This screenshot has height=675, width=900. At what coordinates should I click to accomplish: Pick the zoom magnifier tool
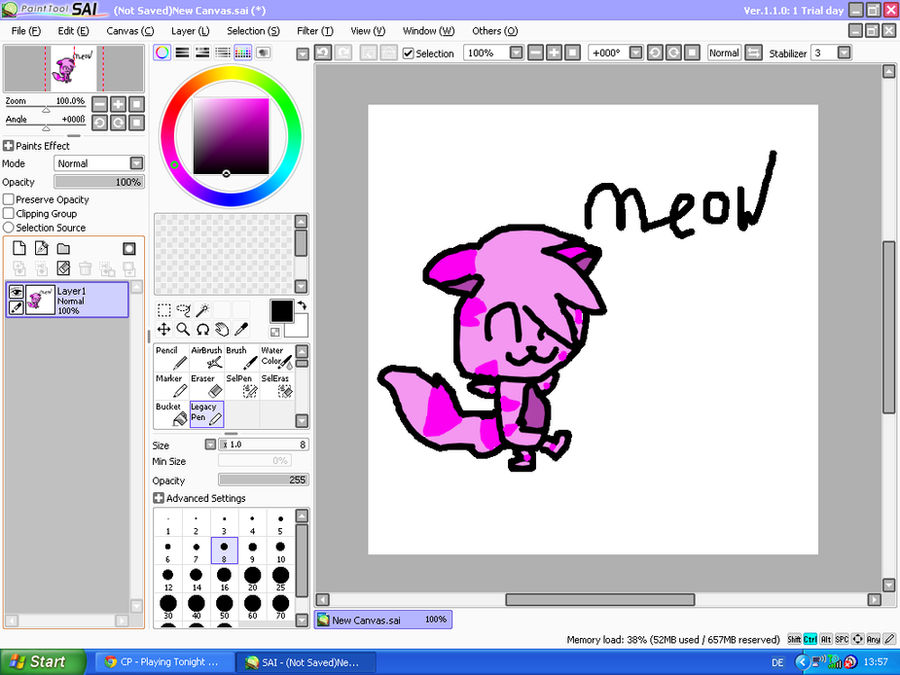(183, 329)
